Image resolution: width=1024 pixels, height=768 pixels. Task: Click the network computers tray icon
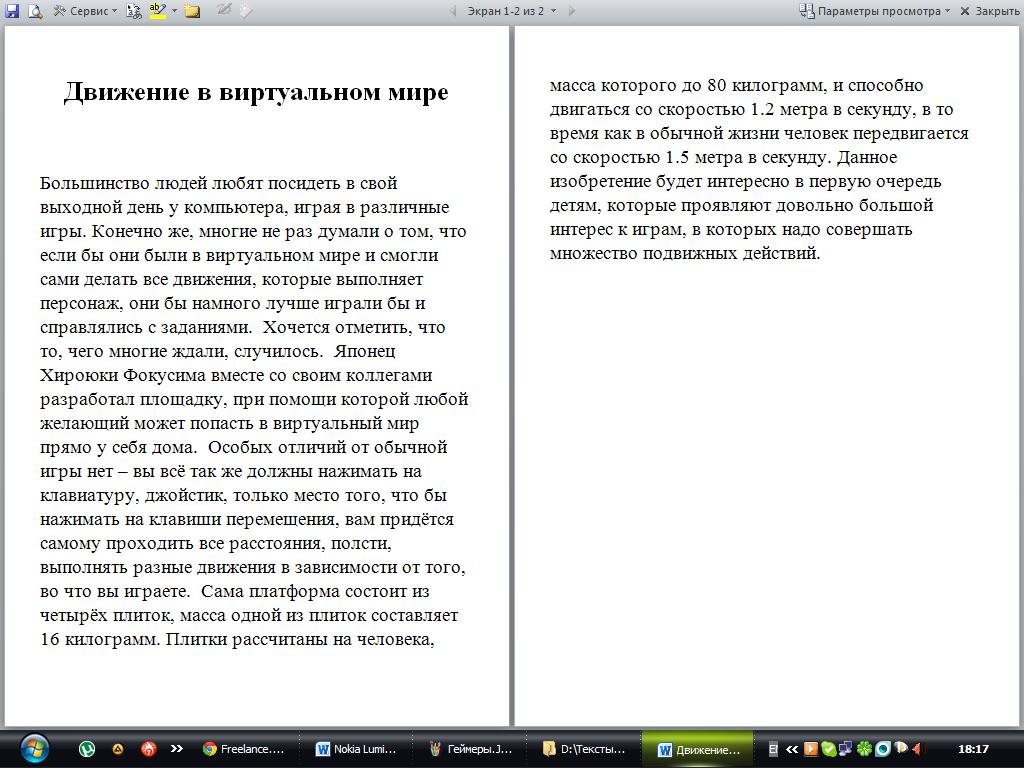pos(846,749)
